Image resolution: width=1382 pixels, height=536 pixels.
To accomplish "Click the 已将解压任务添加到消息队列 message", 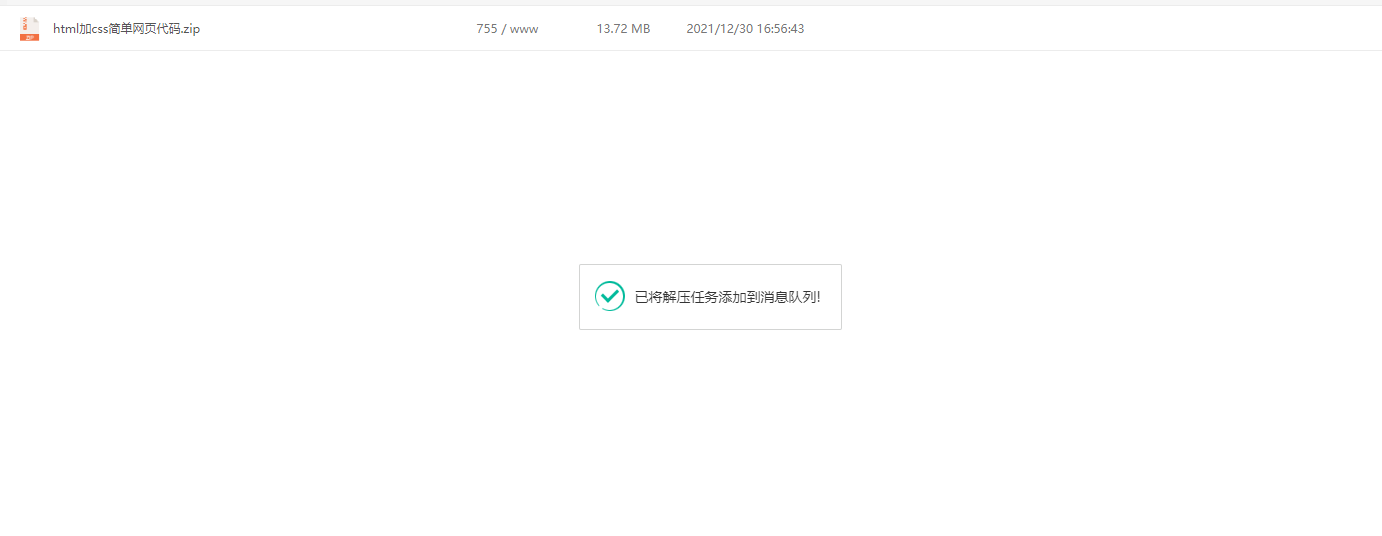I will [728, 297].
